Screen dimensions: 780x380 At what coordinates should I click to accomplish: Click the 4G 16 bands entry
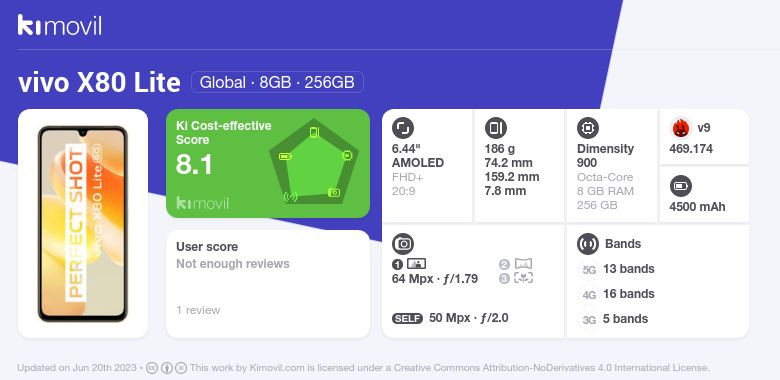coord(617,294)
